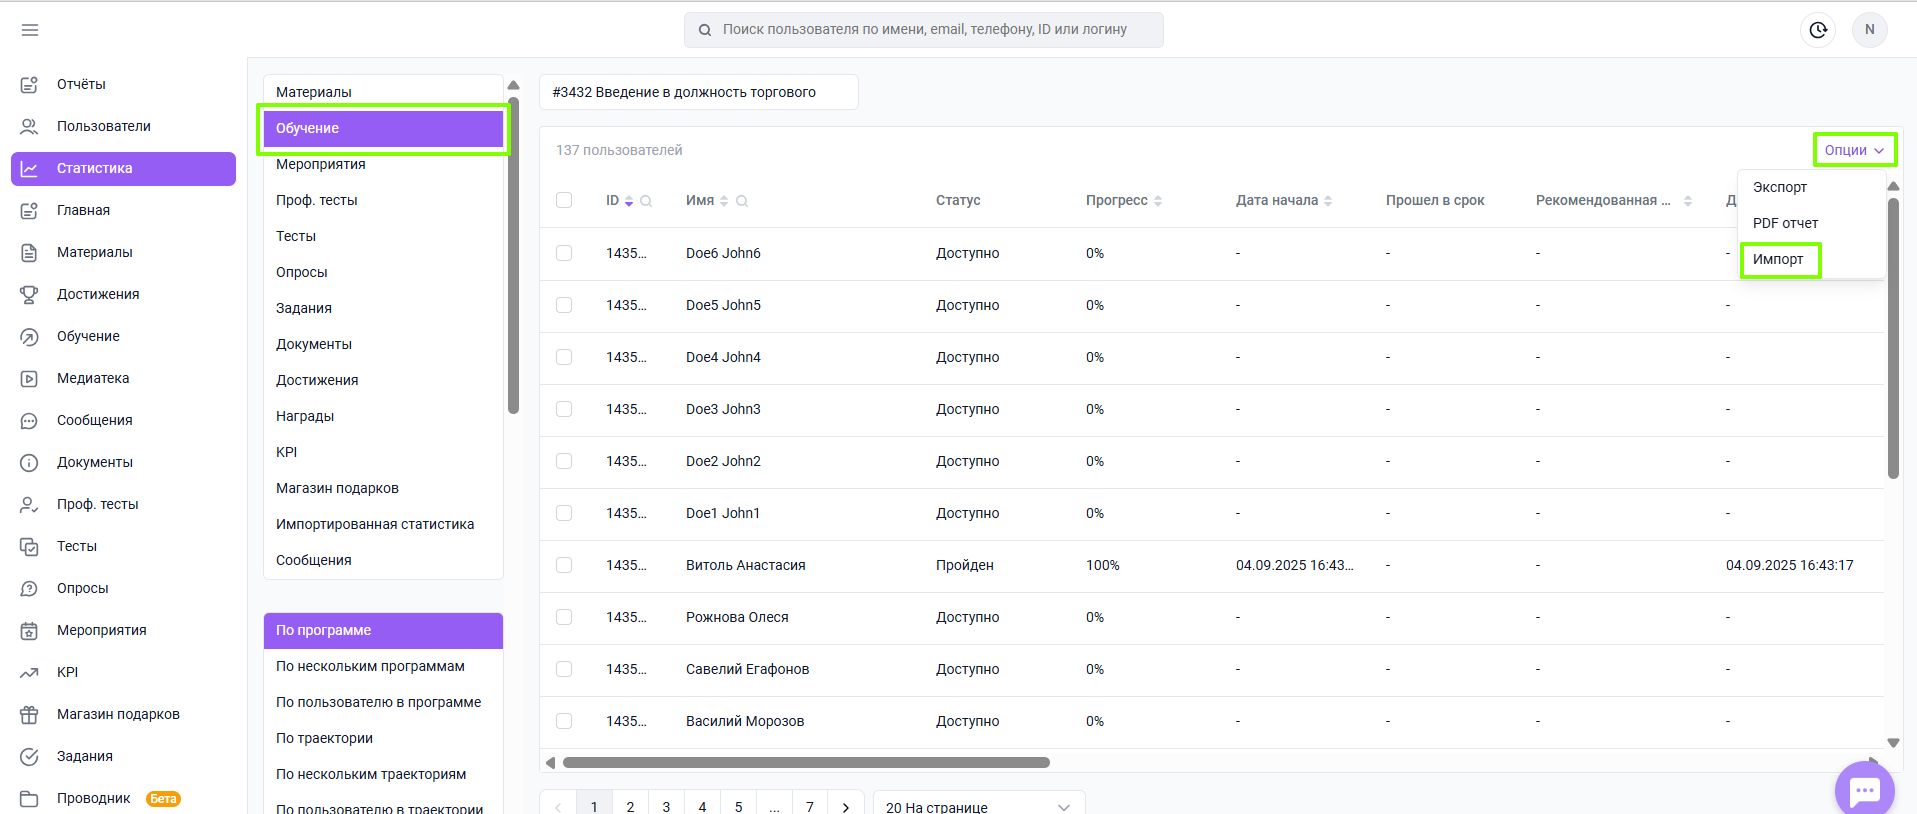Image resolution: width=1917 pixels, height=814 pixels.
Task: Open the support chat bubble button
Action: pos(1864,790)
